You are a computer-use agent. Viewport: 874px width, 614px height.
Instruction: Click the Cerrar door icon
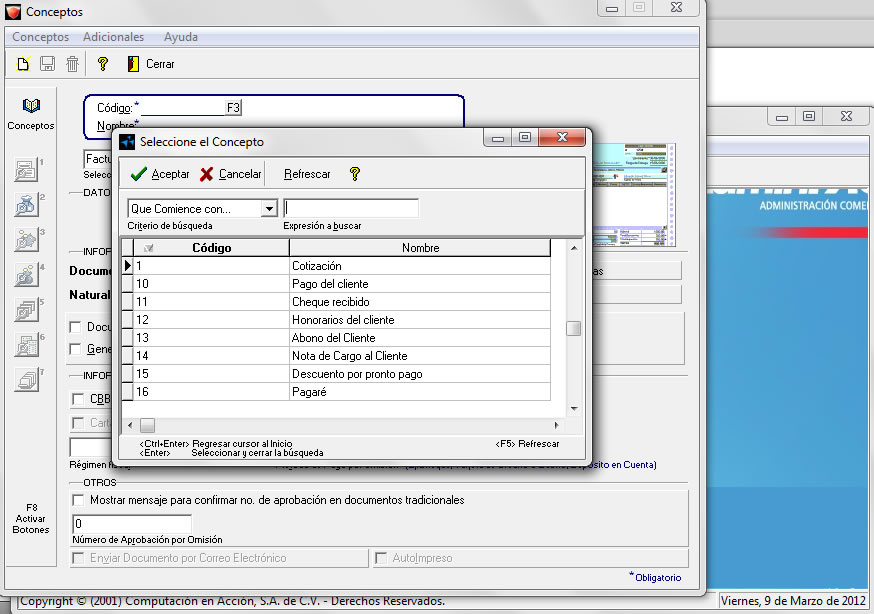[133, 64]
